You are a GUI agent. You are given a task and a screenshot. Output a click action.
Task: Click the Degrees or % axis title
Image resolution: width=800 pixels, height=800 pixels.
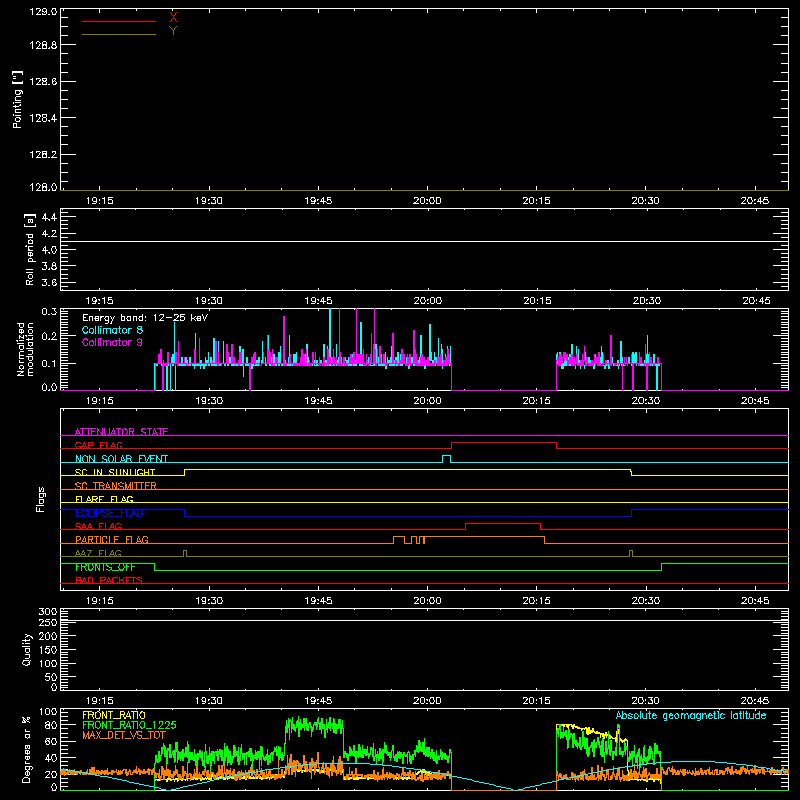click(27, 749)
